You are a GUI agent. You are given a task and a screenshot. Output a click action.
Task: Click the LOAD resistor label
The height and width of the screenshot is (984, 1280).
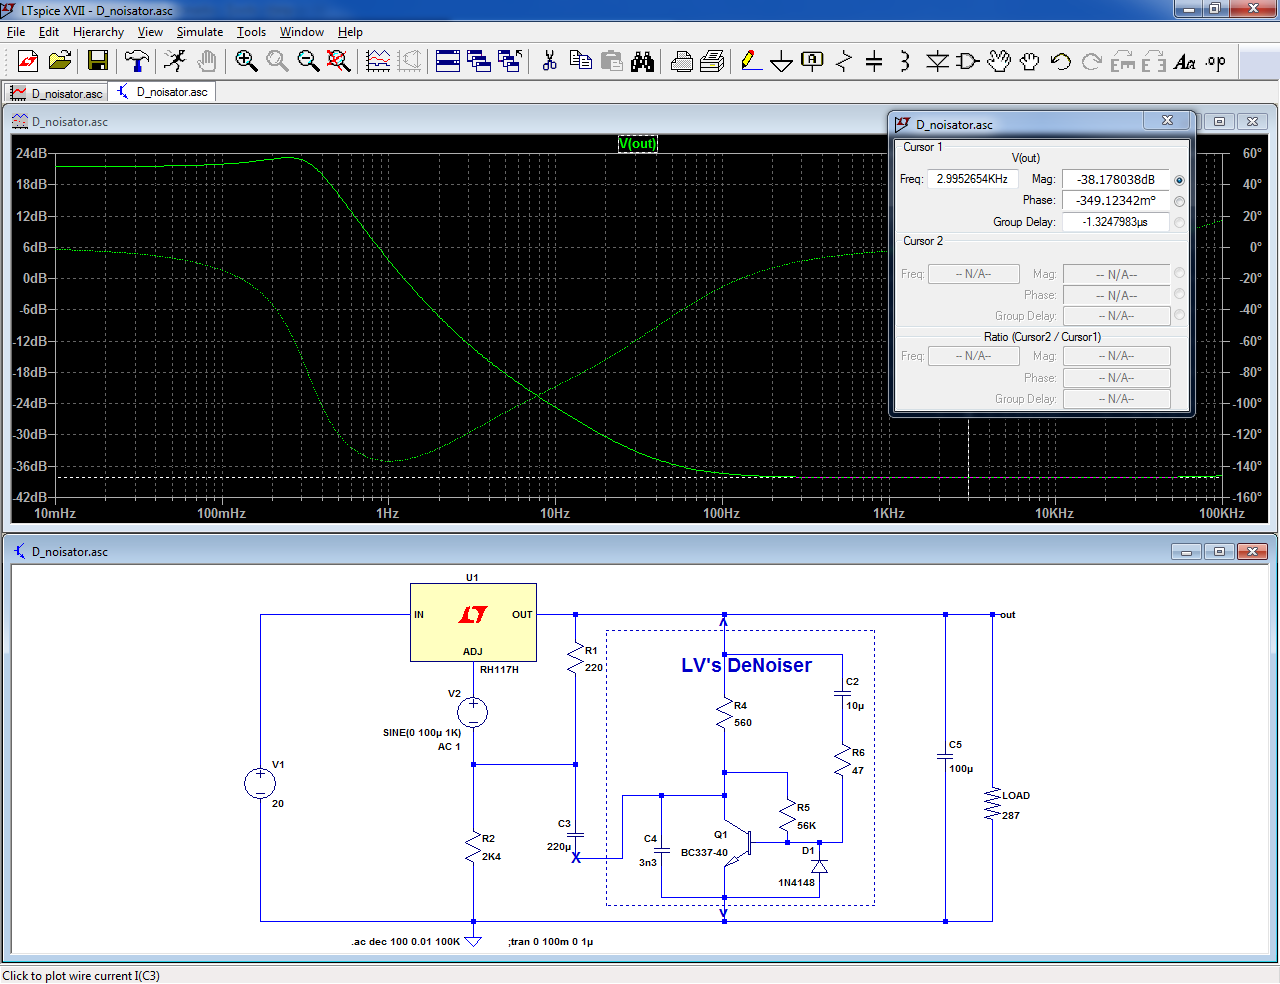pyautogui.click(x=1016, y=796)
